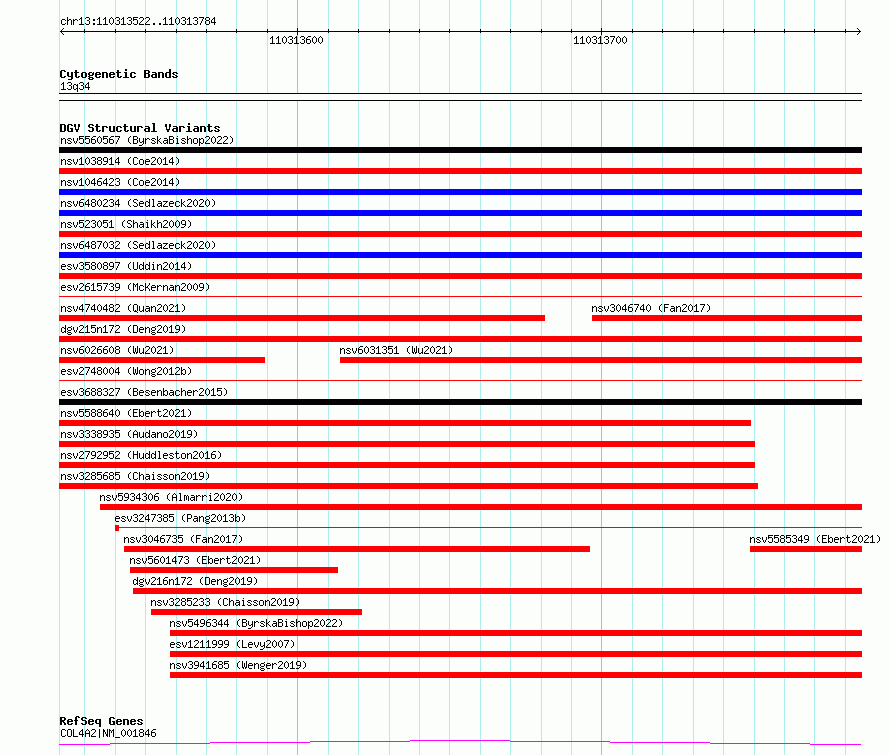Select nsv6026608 (Wu2021) label
890x755 pixels.
[x=117, y=350]
